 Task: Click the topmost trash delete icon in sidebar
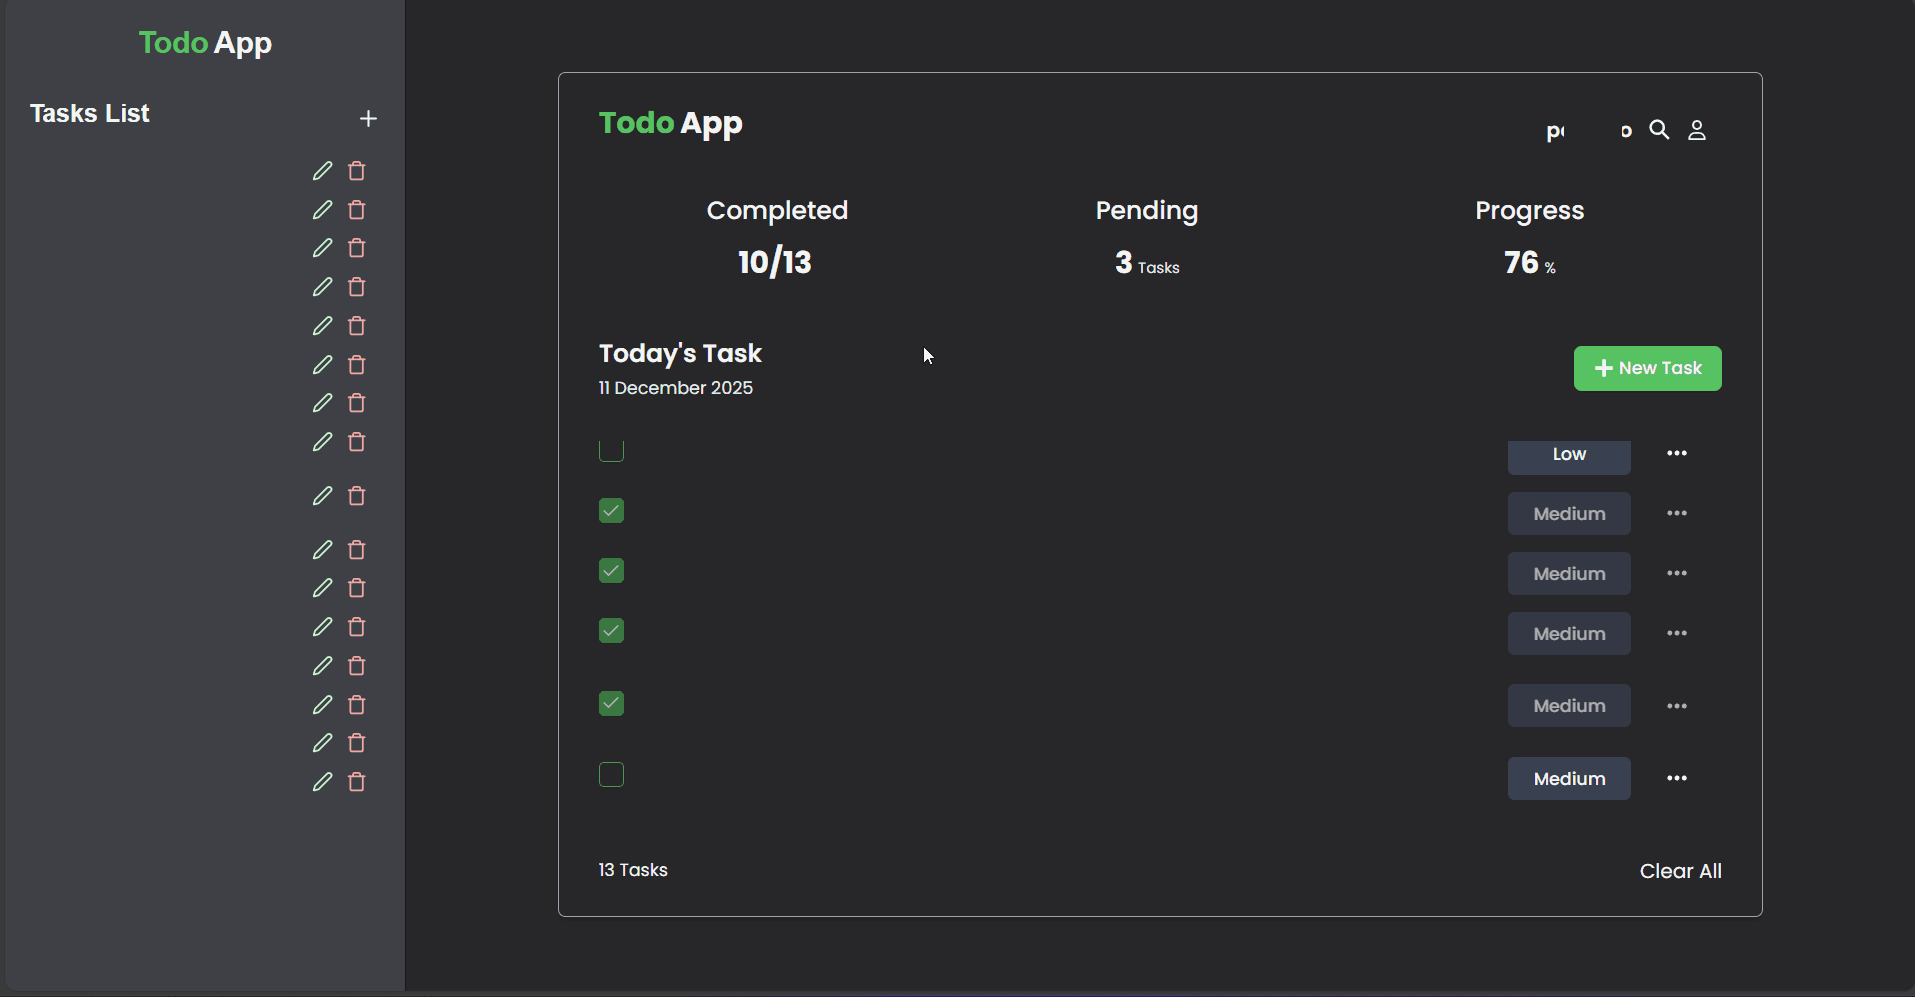point(356,171)
